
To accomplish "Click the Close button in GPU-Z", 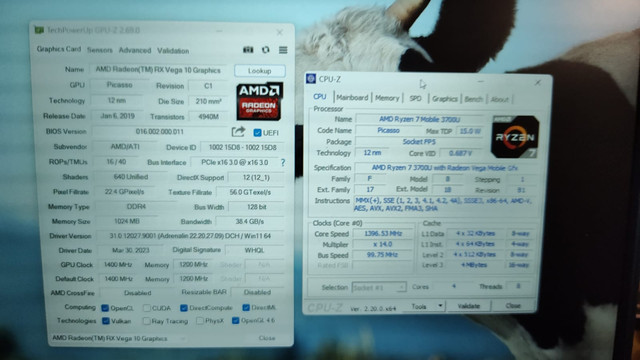I will (x=267, y=338).
